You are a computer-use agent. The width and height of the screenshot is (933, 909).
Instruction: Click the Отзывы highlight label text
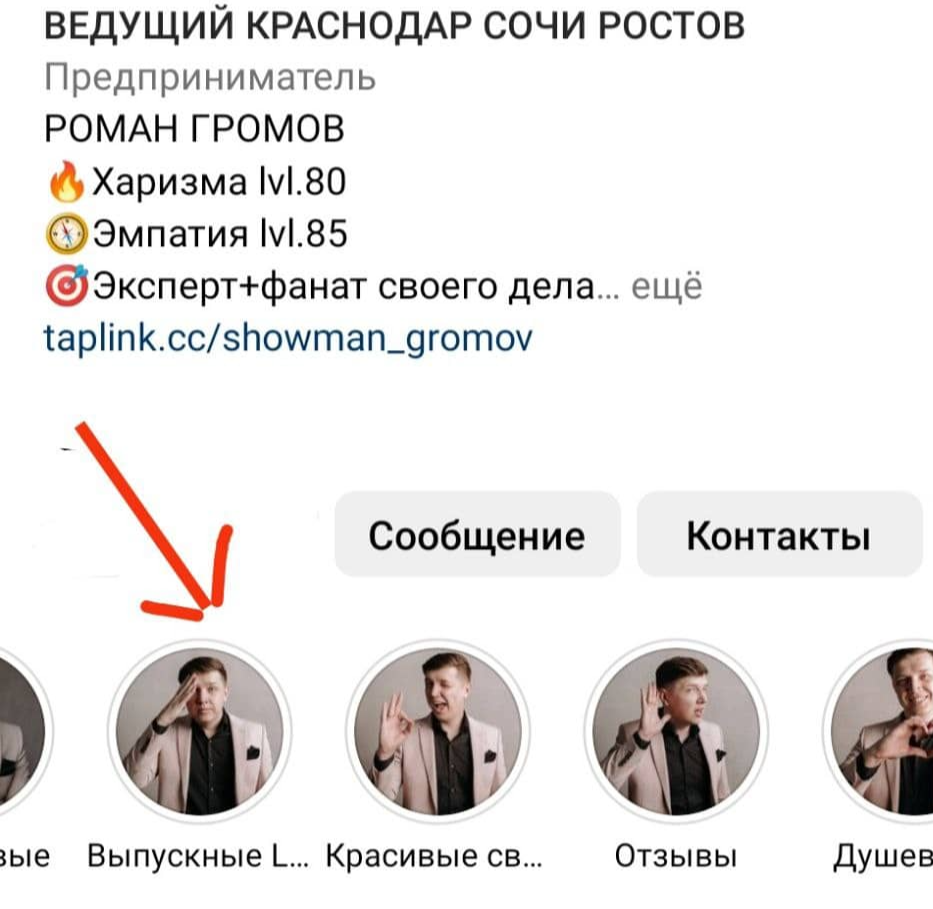676,857
